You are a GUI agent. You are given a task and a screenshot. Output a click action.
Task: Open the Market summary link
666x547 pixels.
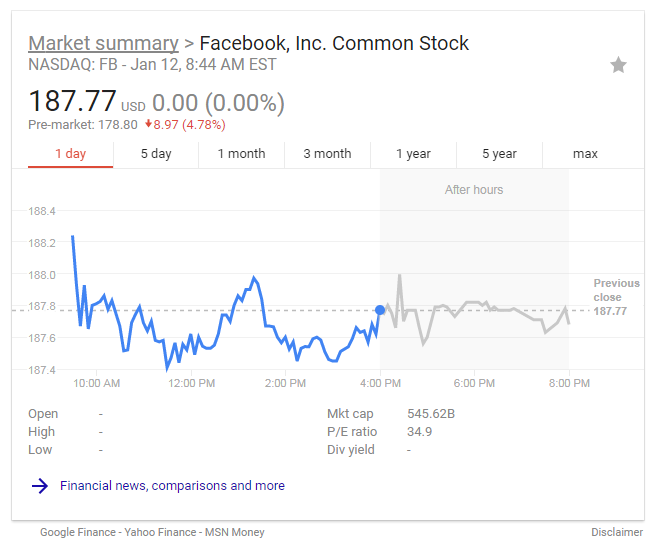tap(103, 43)
